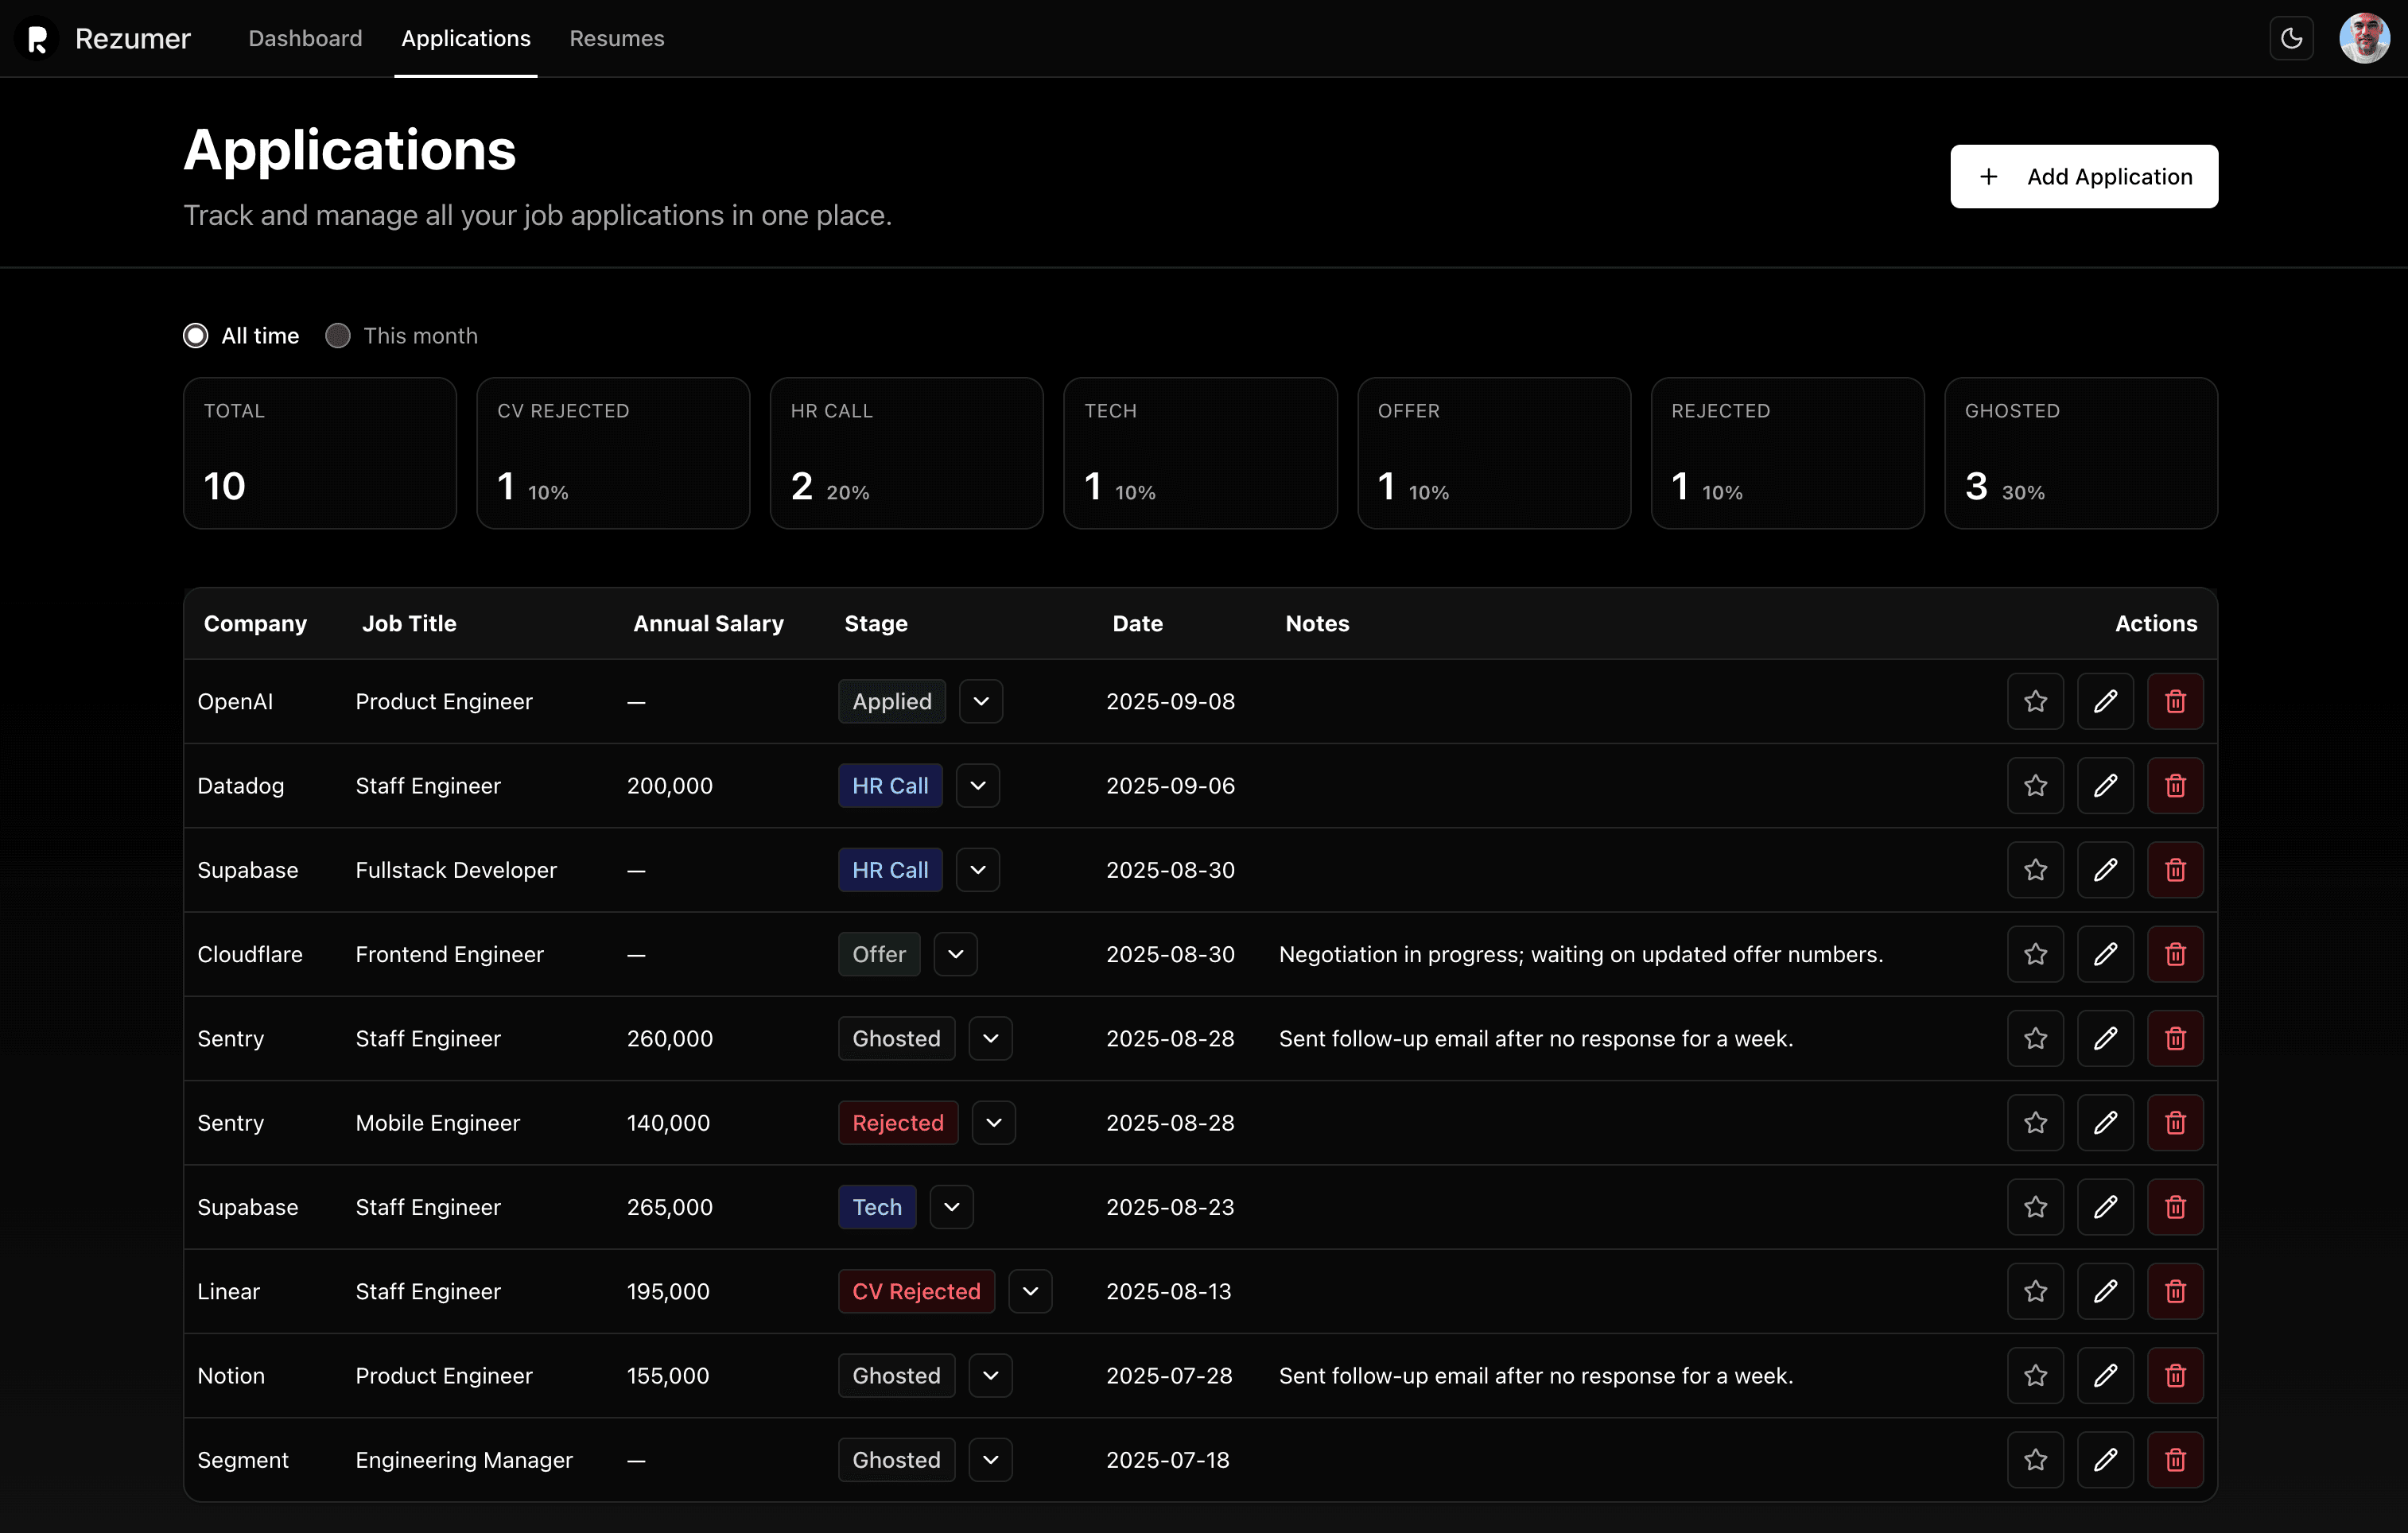The image size is (2408, 1533).
Task: Expand stage options for Supabase Fullstack Developer
Action: click(x=978, y=869)
